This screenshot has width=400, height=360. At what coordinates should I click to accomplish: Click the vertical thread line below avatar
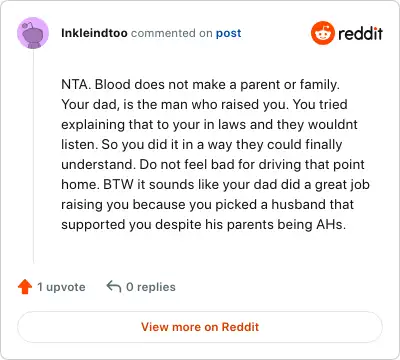click(x=33, y=157)
